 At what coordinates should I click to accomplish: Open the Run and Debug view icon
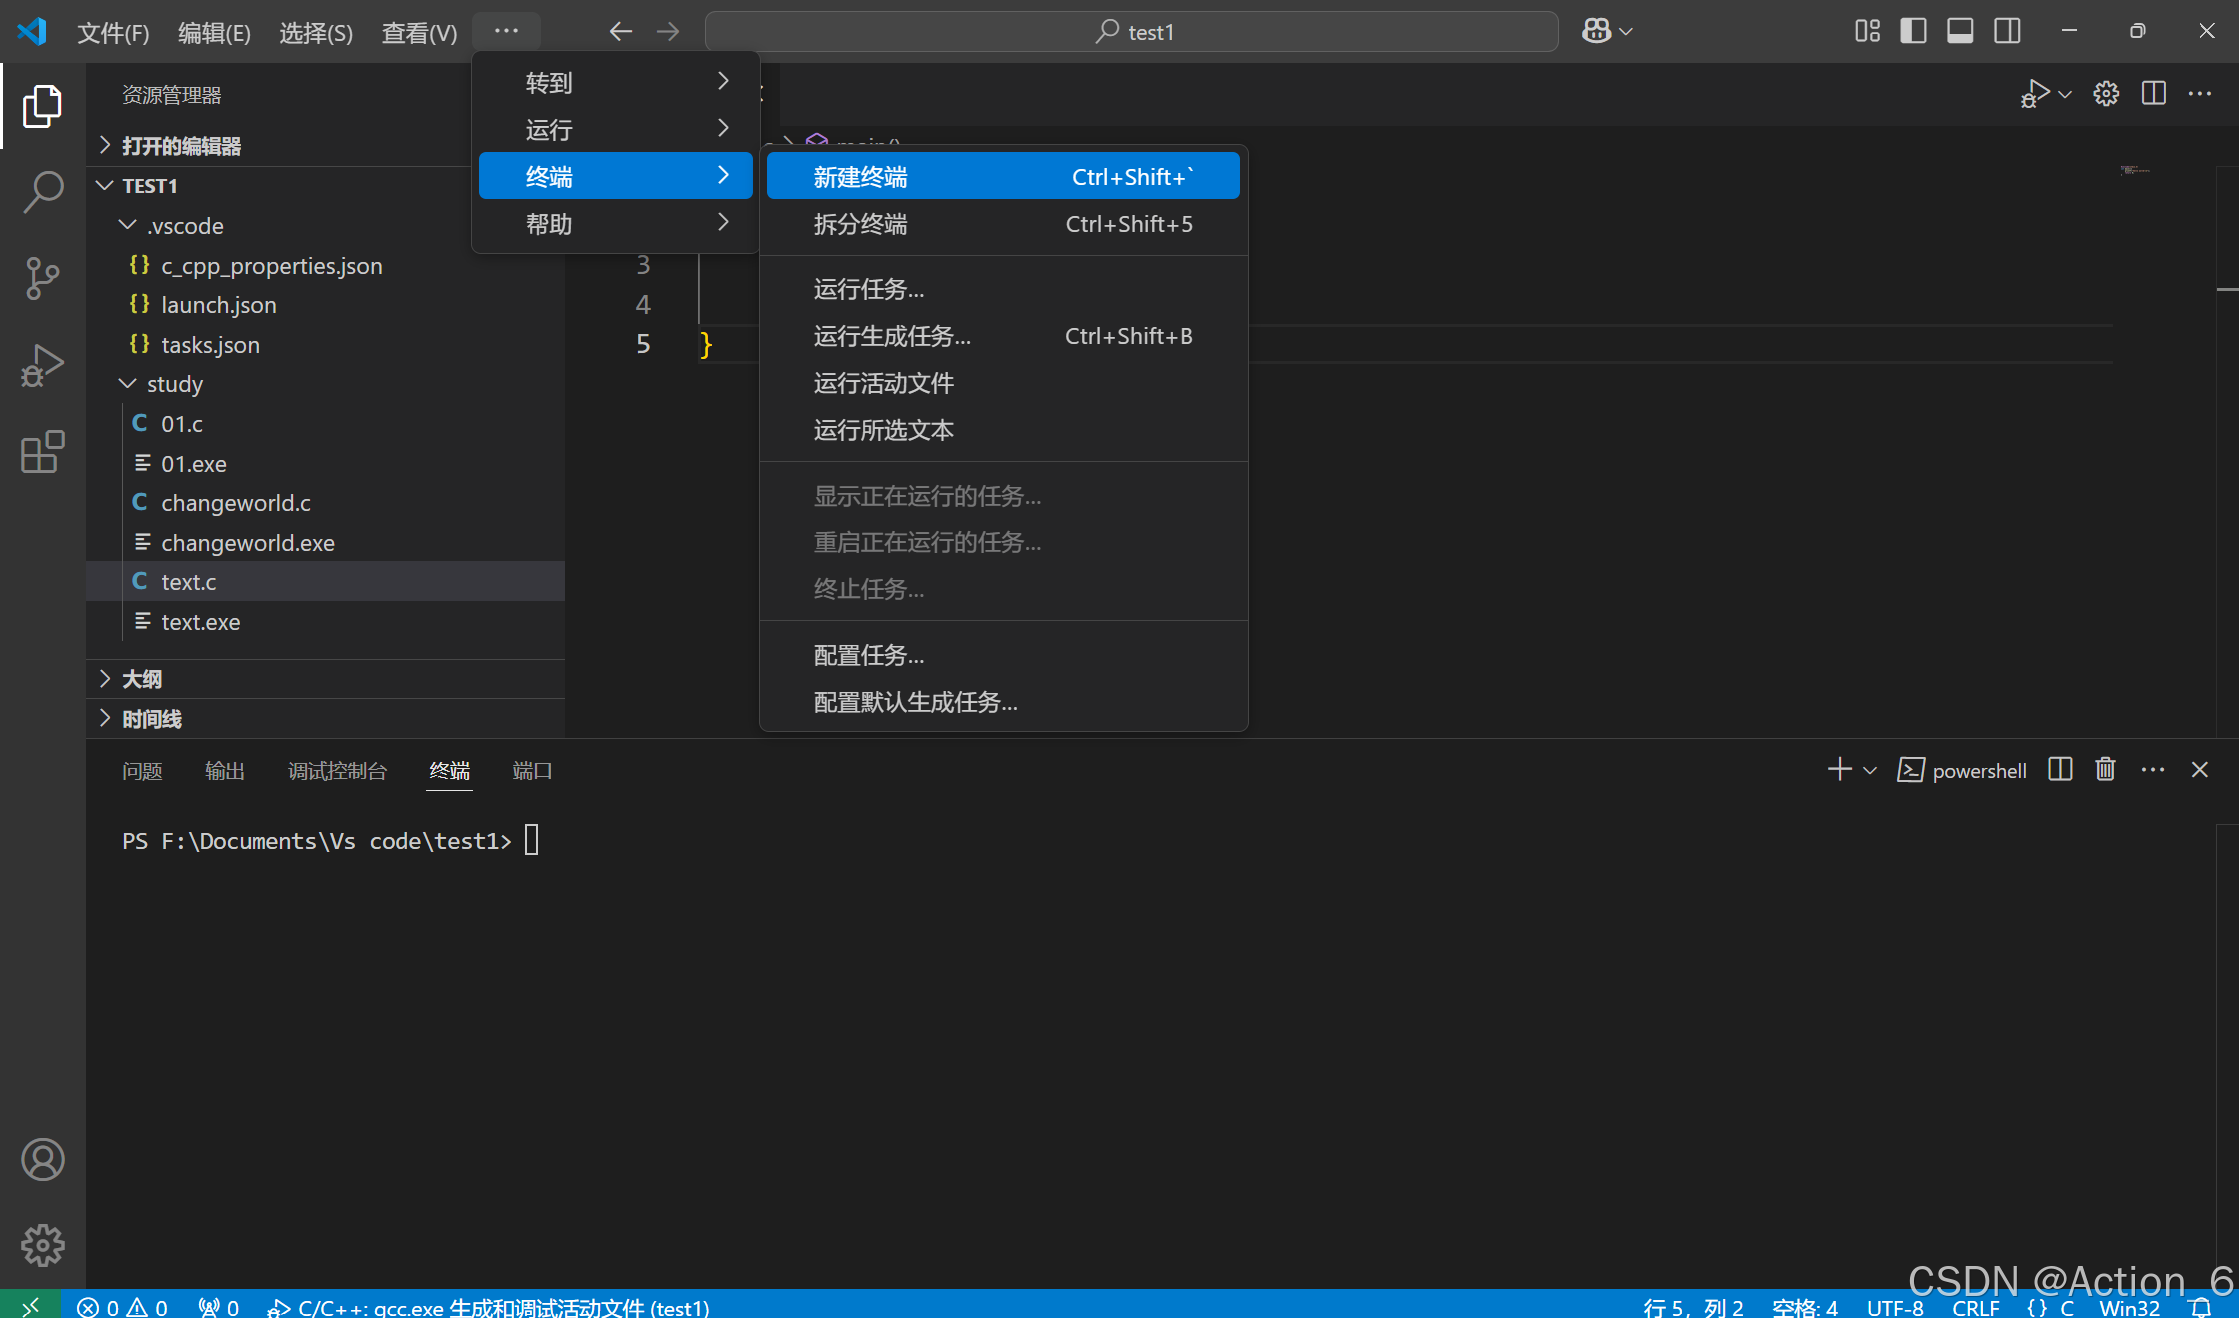[x=42, y=365]
